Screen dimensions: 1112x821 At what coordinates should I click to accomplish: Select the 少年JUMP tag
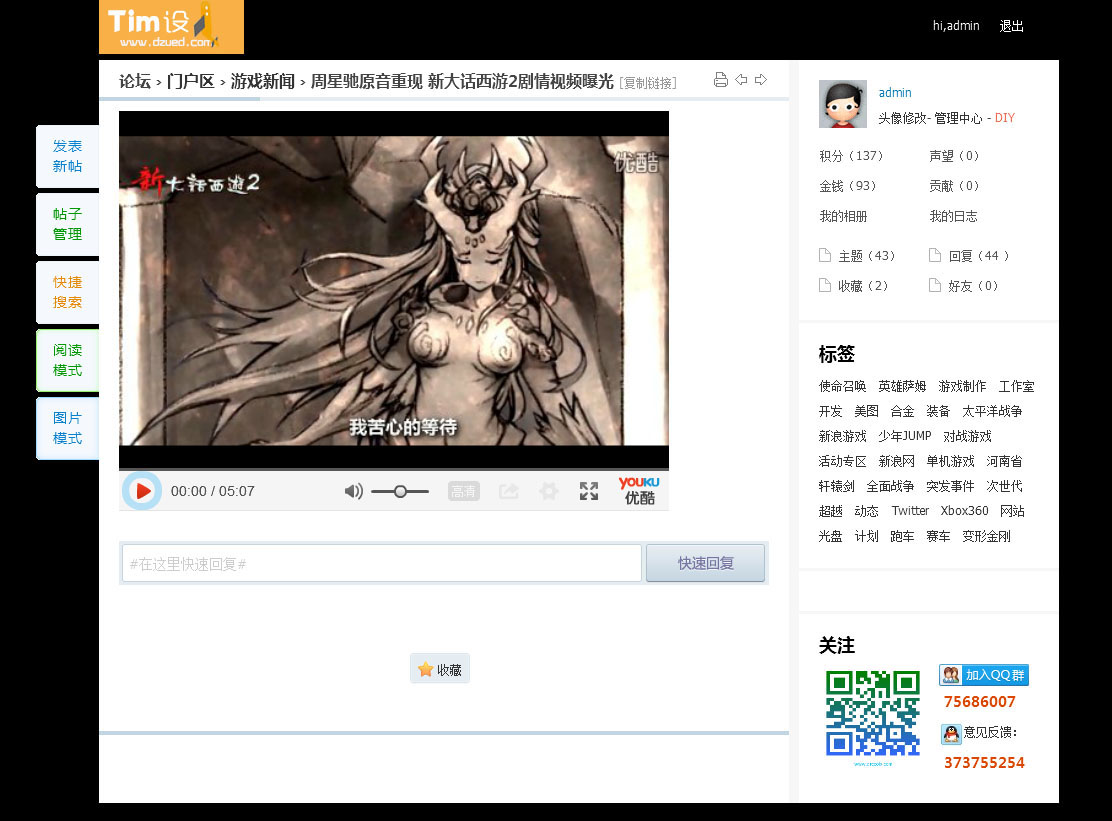(x=905, y=436)
